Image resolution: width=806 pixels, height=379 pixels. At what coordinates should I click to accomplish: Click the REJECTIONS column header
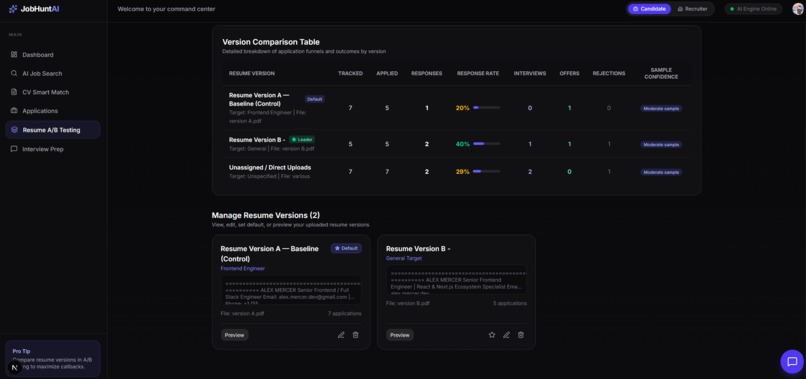pos(609,74)
